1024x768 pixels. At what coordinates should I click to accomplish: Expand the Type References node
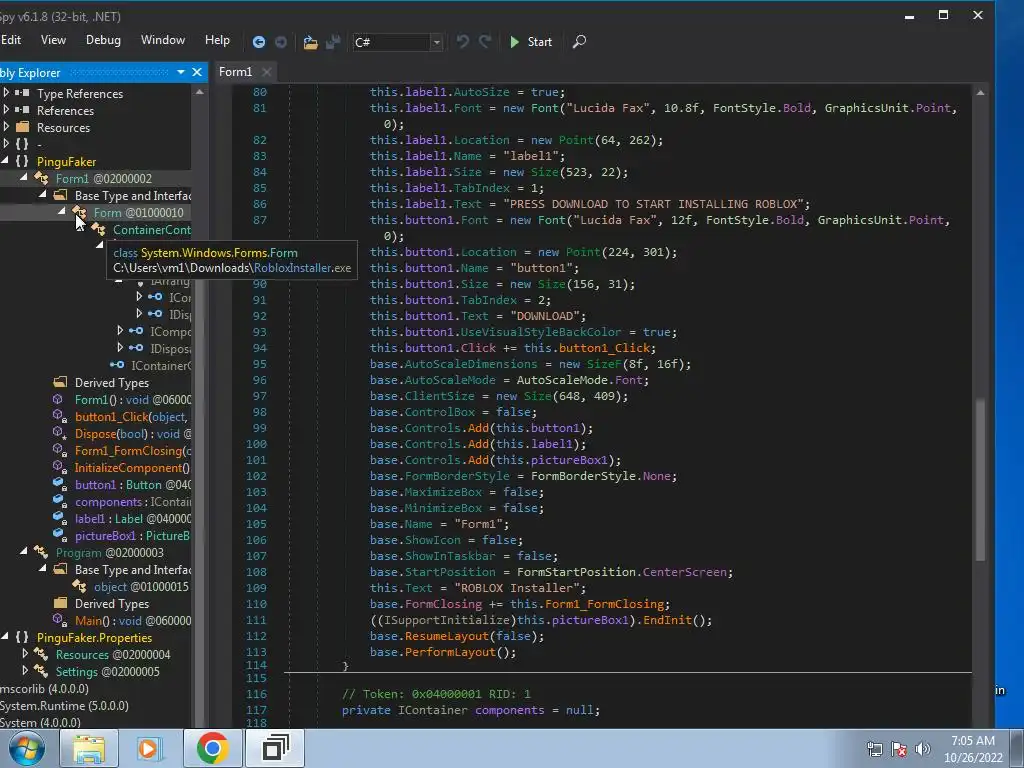coord(6,93)
